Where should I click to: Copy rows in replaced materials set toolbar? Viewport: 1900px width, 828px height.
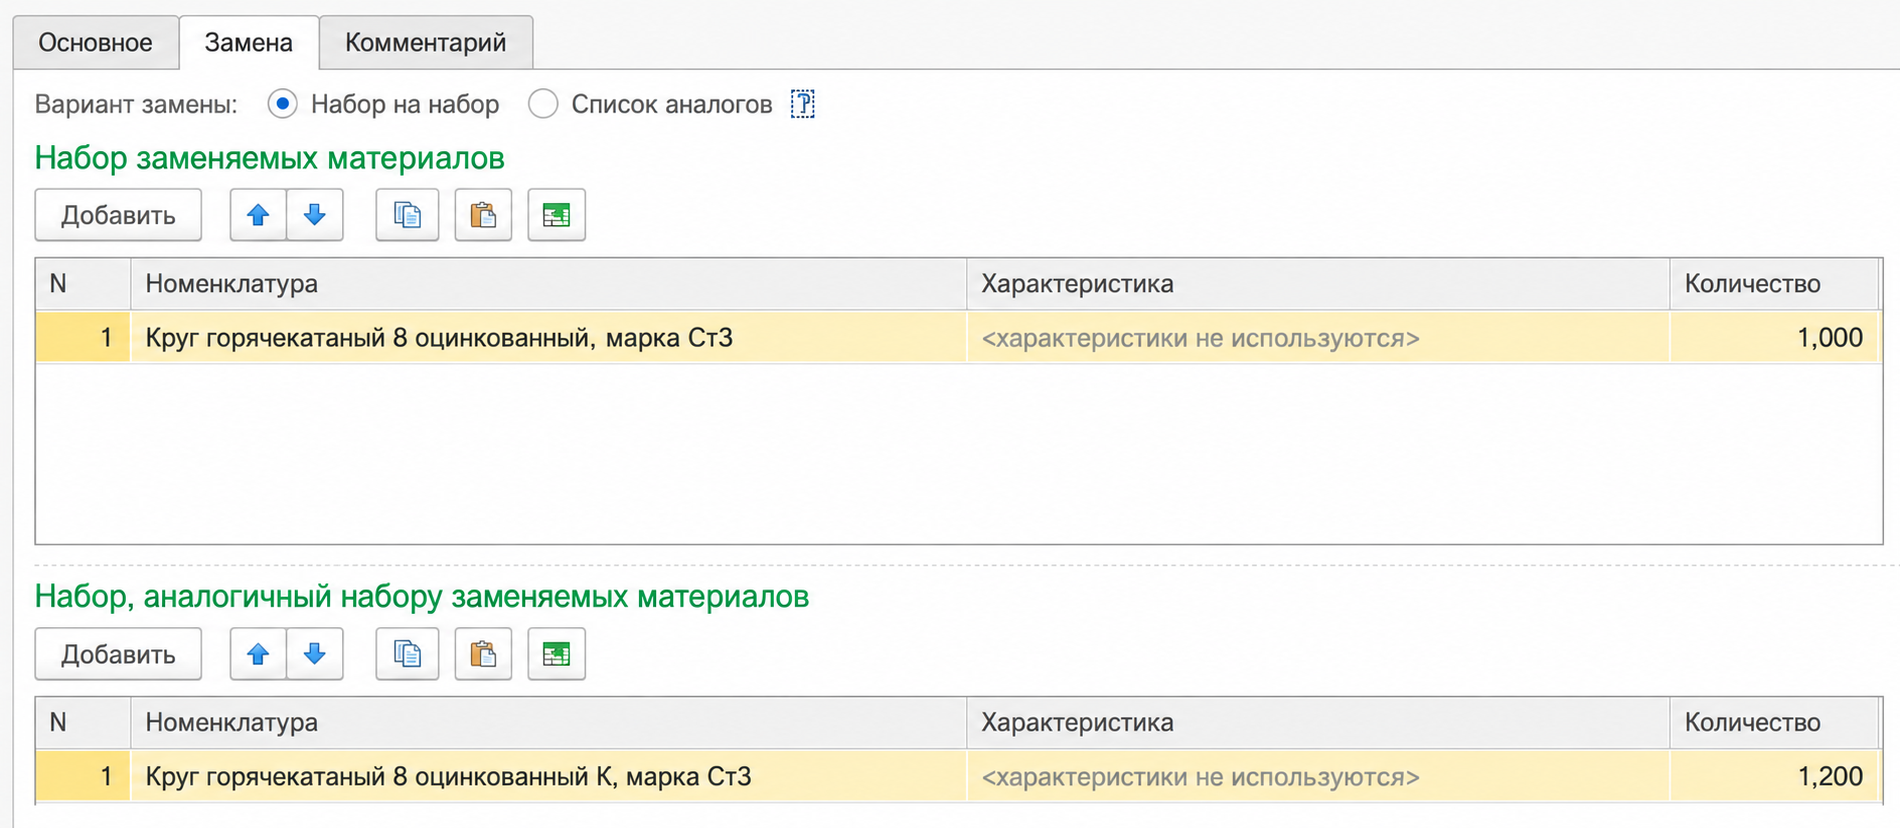(407, 215)
